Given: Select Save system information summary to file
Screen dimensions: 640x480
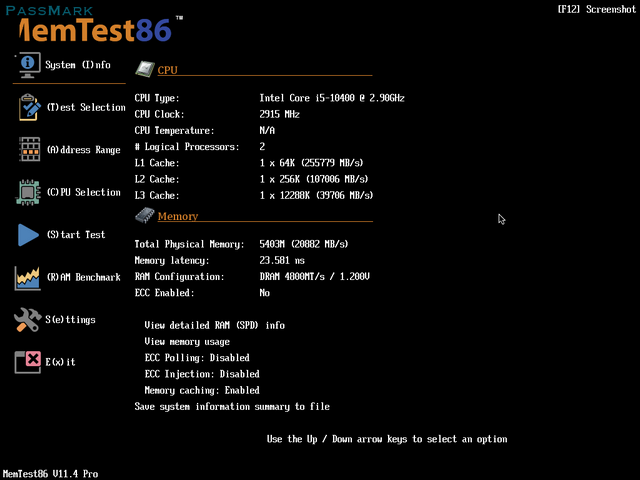Looking at the screenshot, I should coord(232,407).
